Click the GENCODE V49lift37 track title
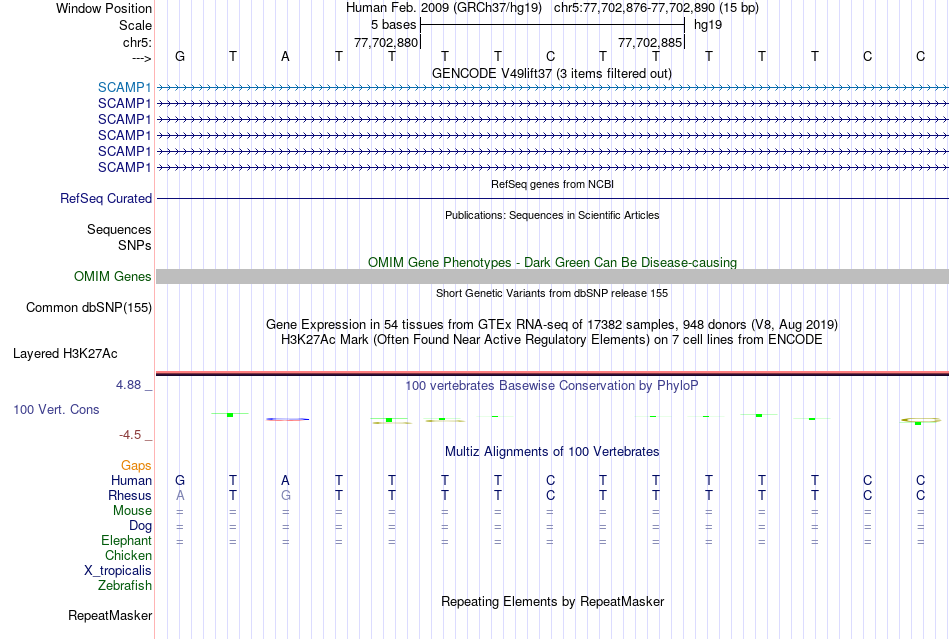 [552, 73]
